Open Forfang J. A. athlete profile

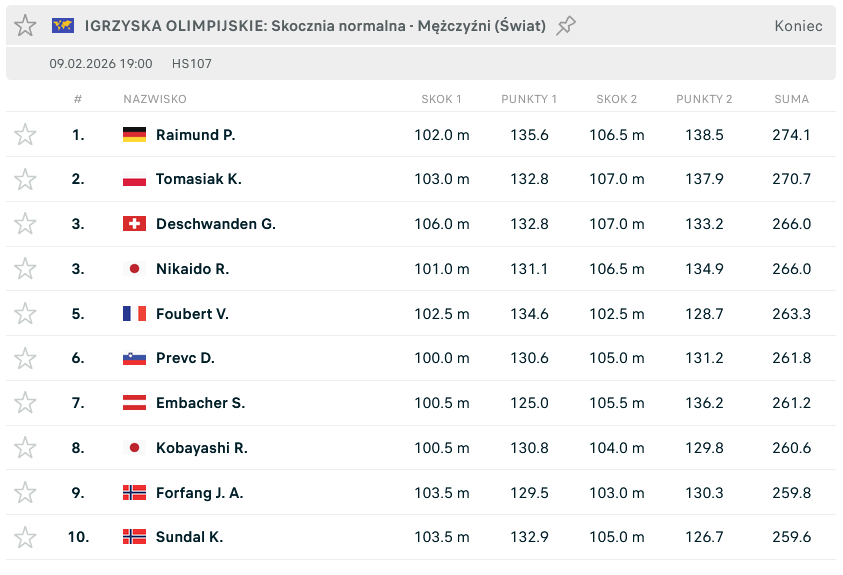point(199,493)
